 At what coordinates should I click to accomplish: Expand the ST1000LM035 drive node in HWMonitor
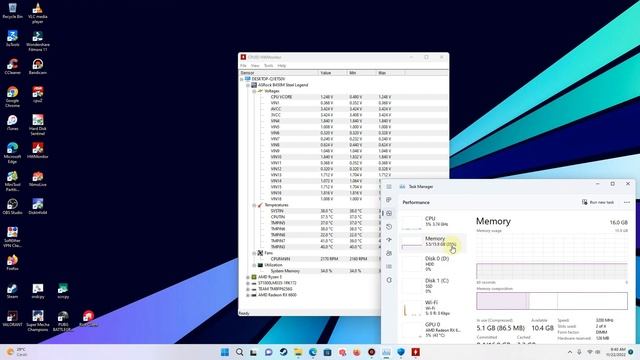click(248, 283)
